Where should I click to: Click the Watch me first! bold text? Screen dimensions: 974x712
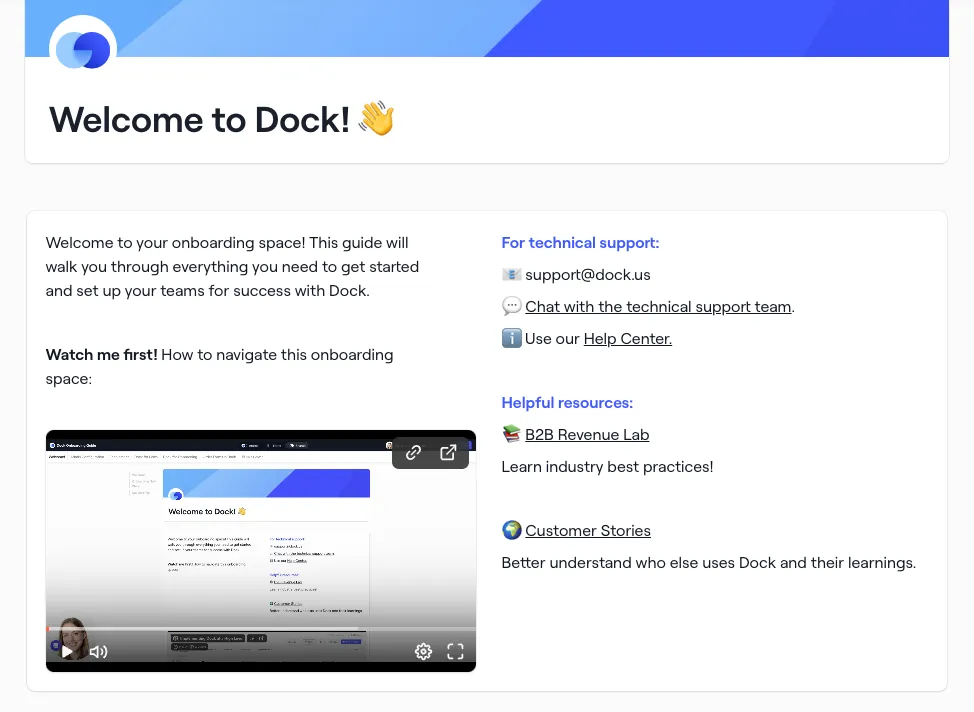pyautogui.click(x=101, y=355)
